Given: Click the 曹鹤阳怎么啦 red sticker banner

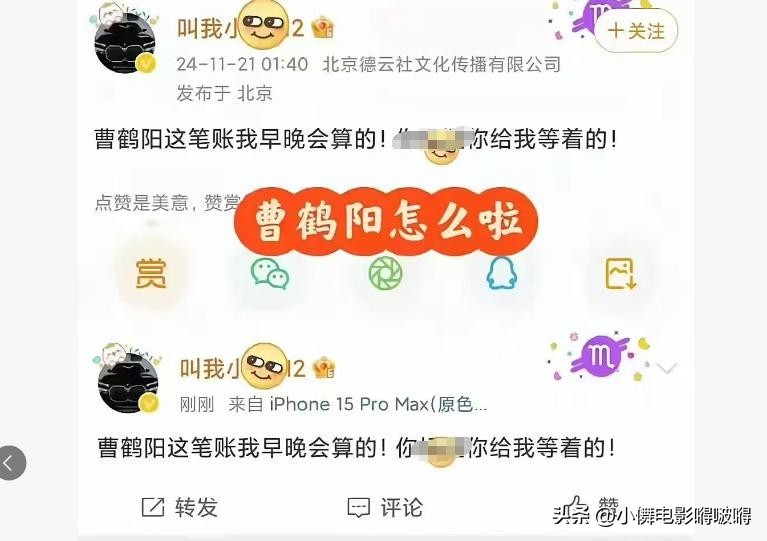Looking at the screenshot, I should coord(386,222).
